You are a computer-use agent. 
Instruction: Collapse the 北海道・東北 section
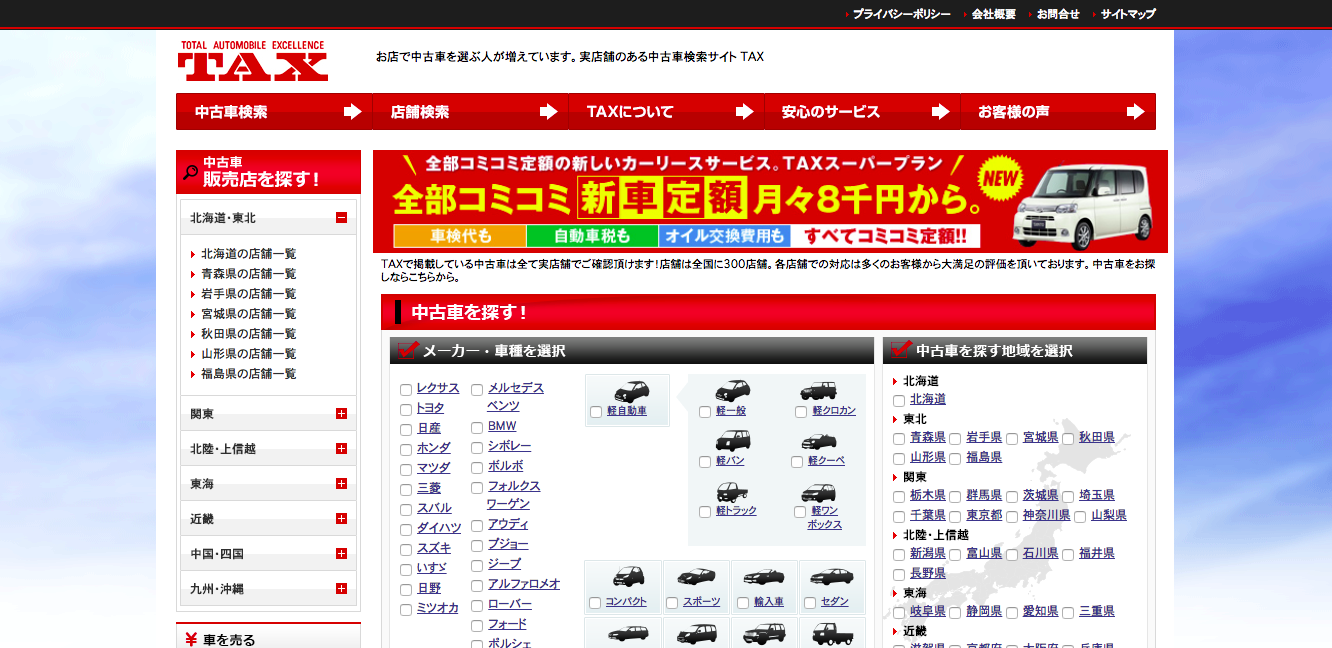(341, 218)
